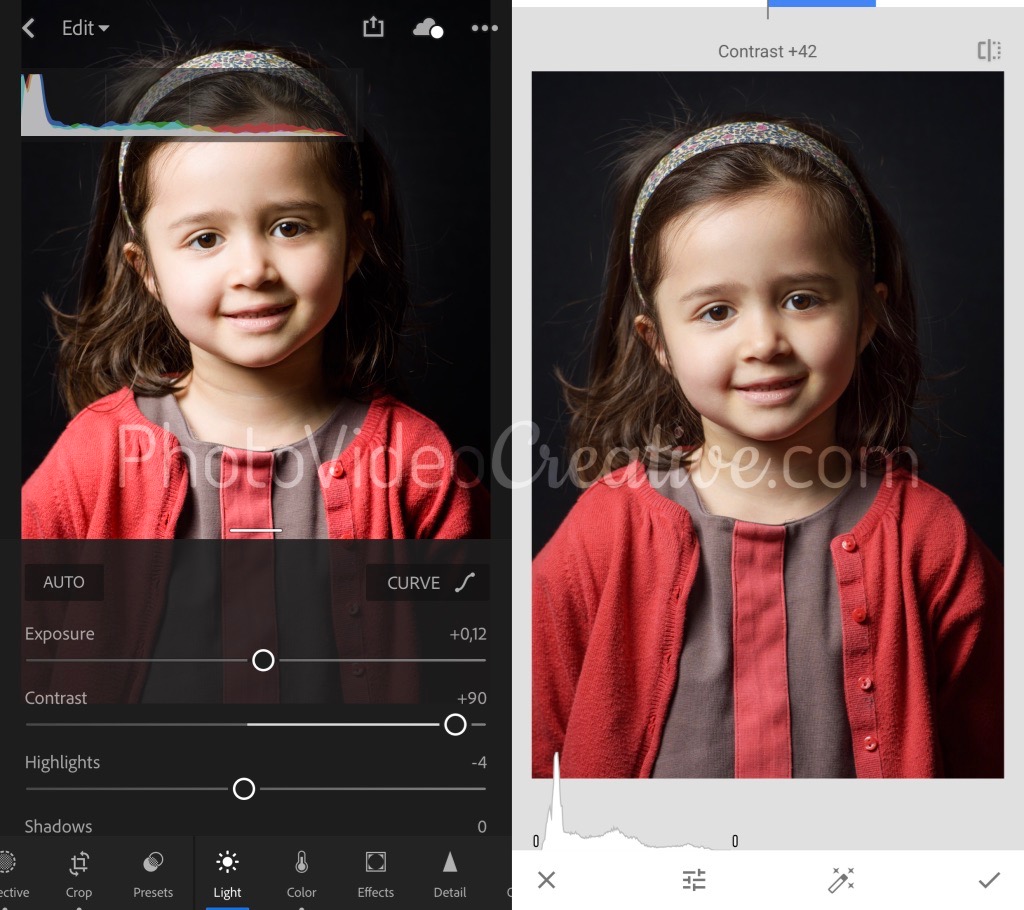The height and width of the screenshot is (910, 1024).
Task: Click the AUTO button
Action: (x=64, y=582)
